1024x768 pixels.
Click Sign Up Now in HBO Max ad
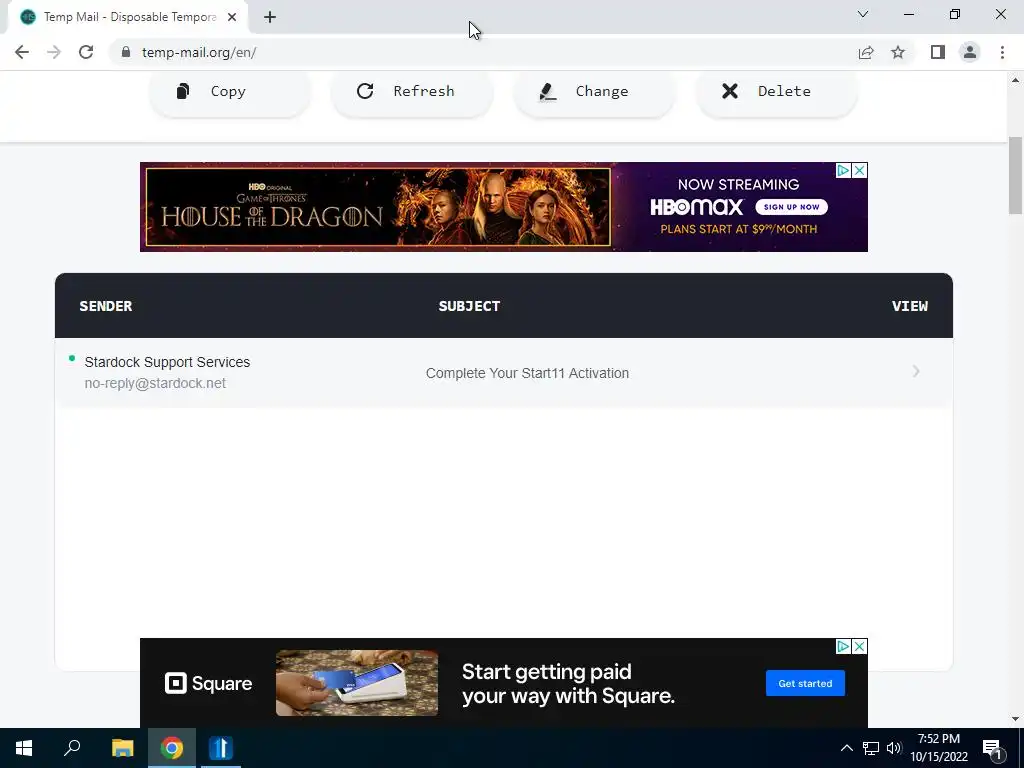coord(792,207)
